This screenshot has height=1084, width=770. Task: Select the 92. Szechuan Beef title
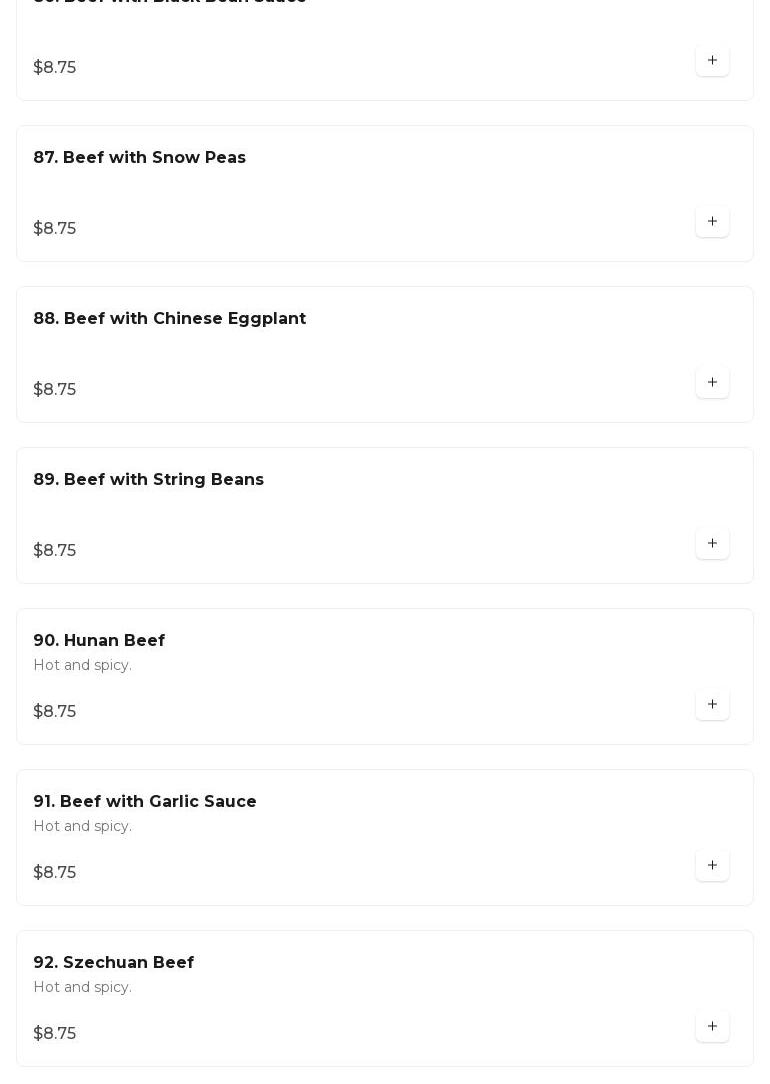113,963
